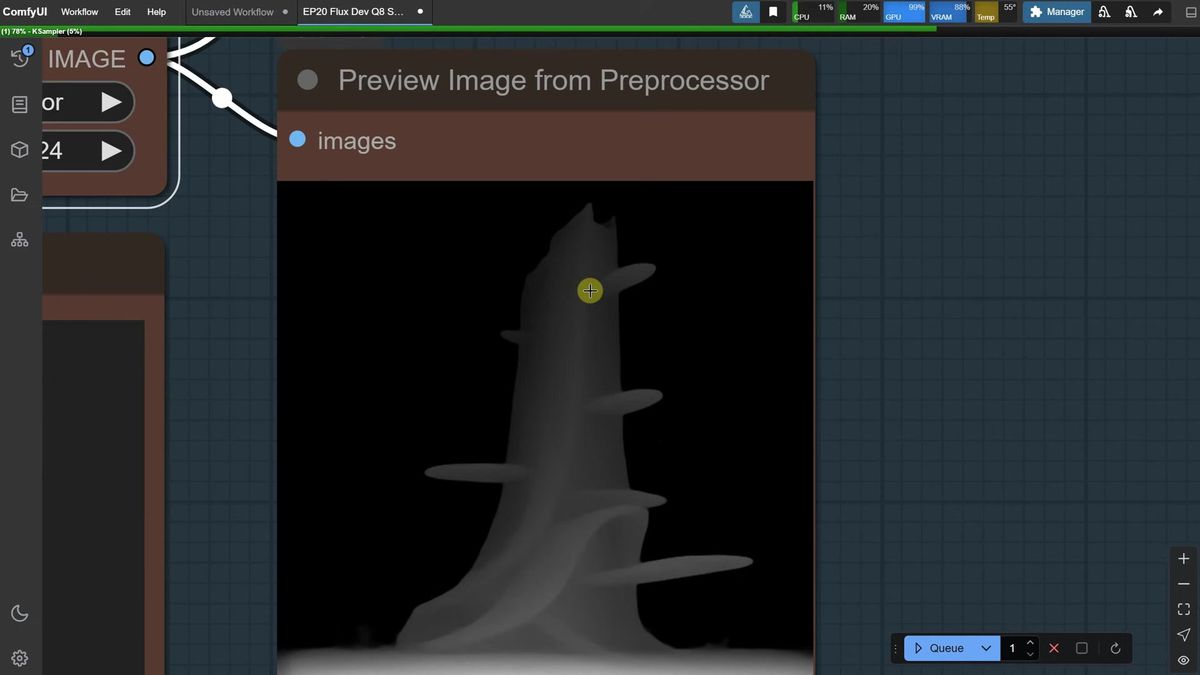
Task: Toggle dark theme with moon icon
Action: tap(20, 613)
